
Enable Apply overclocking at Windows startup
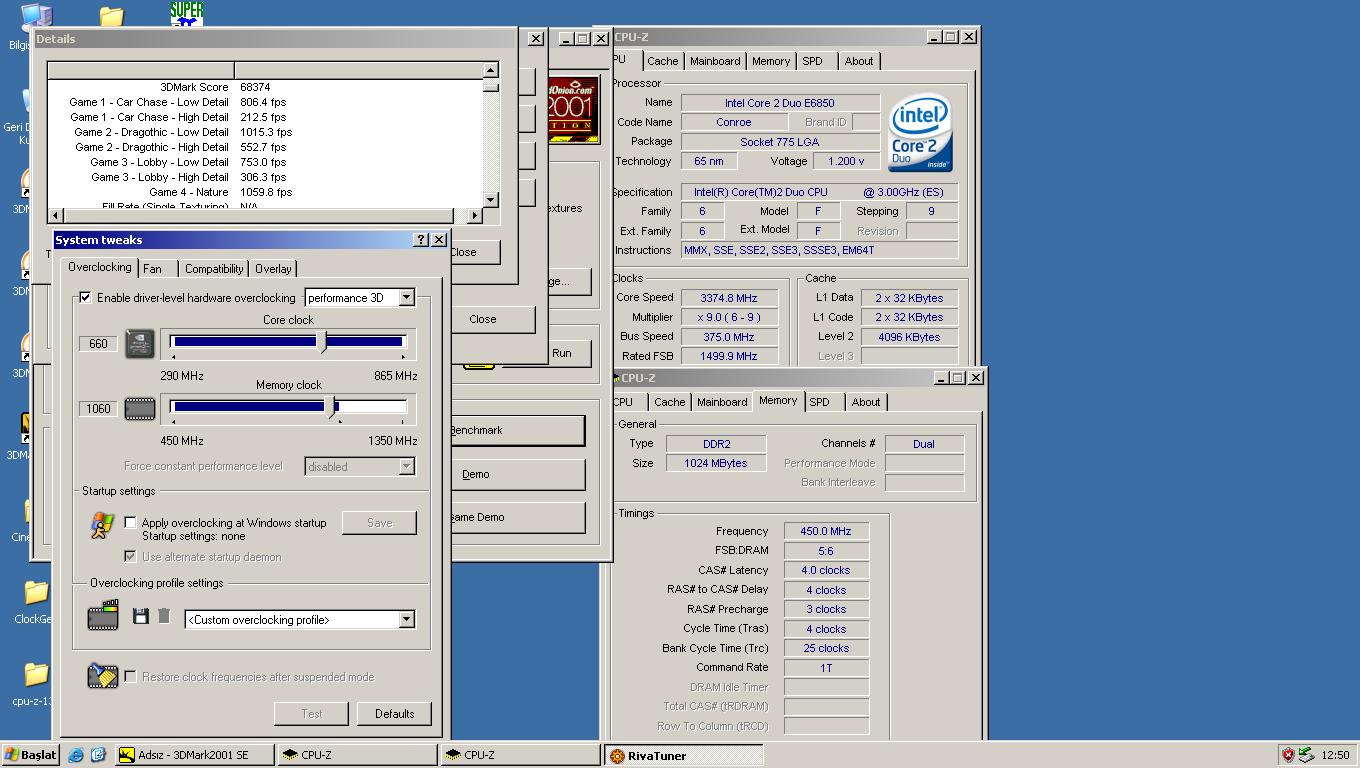pos(130,522)
